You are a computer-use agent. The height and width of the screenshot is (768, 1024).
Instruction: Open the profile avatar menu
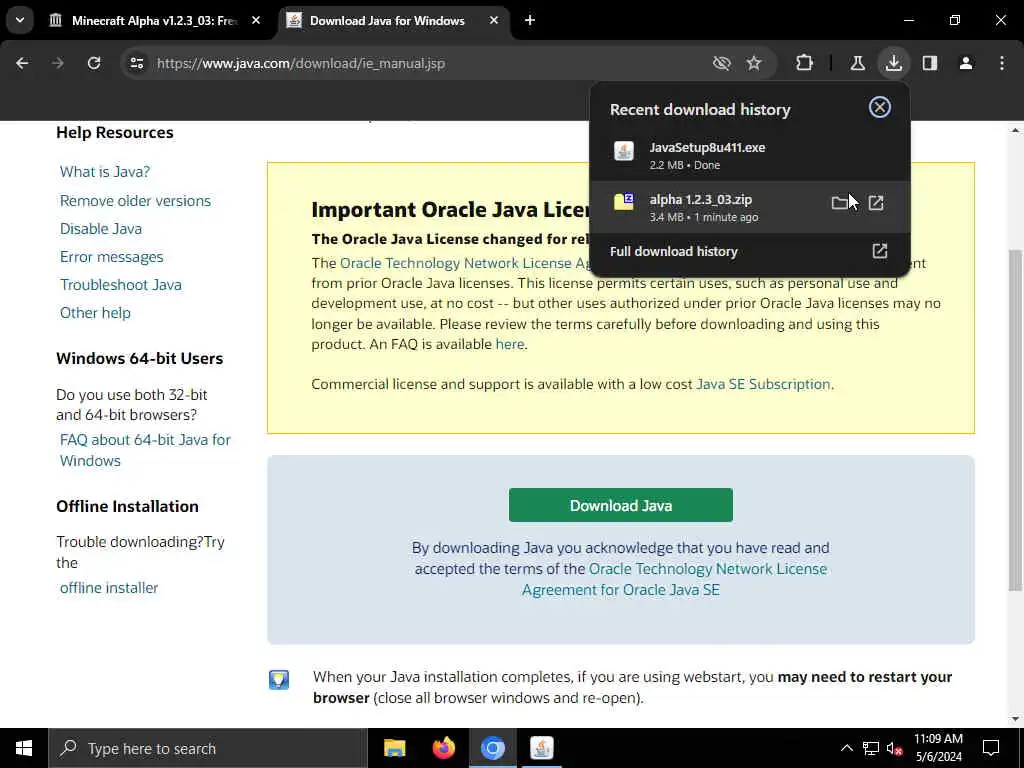point(966,63)
